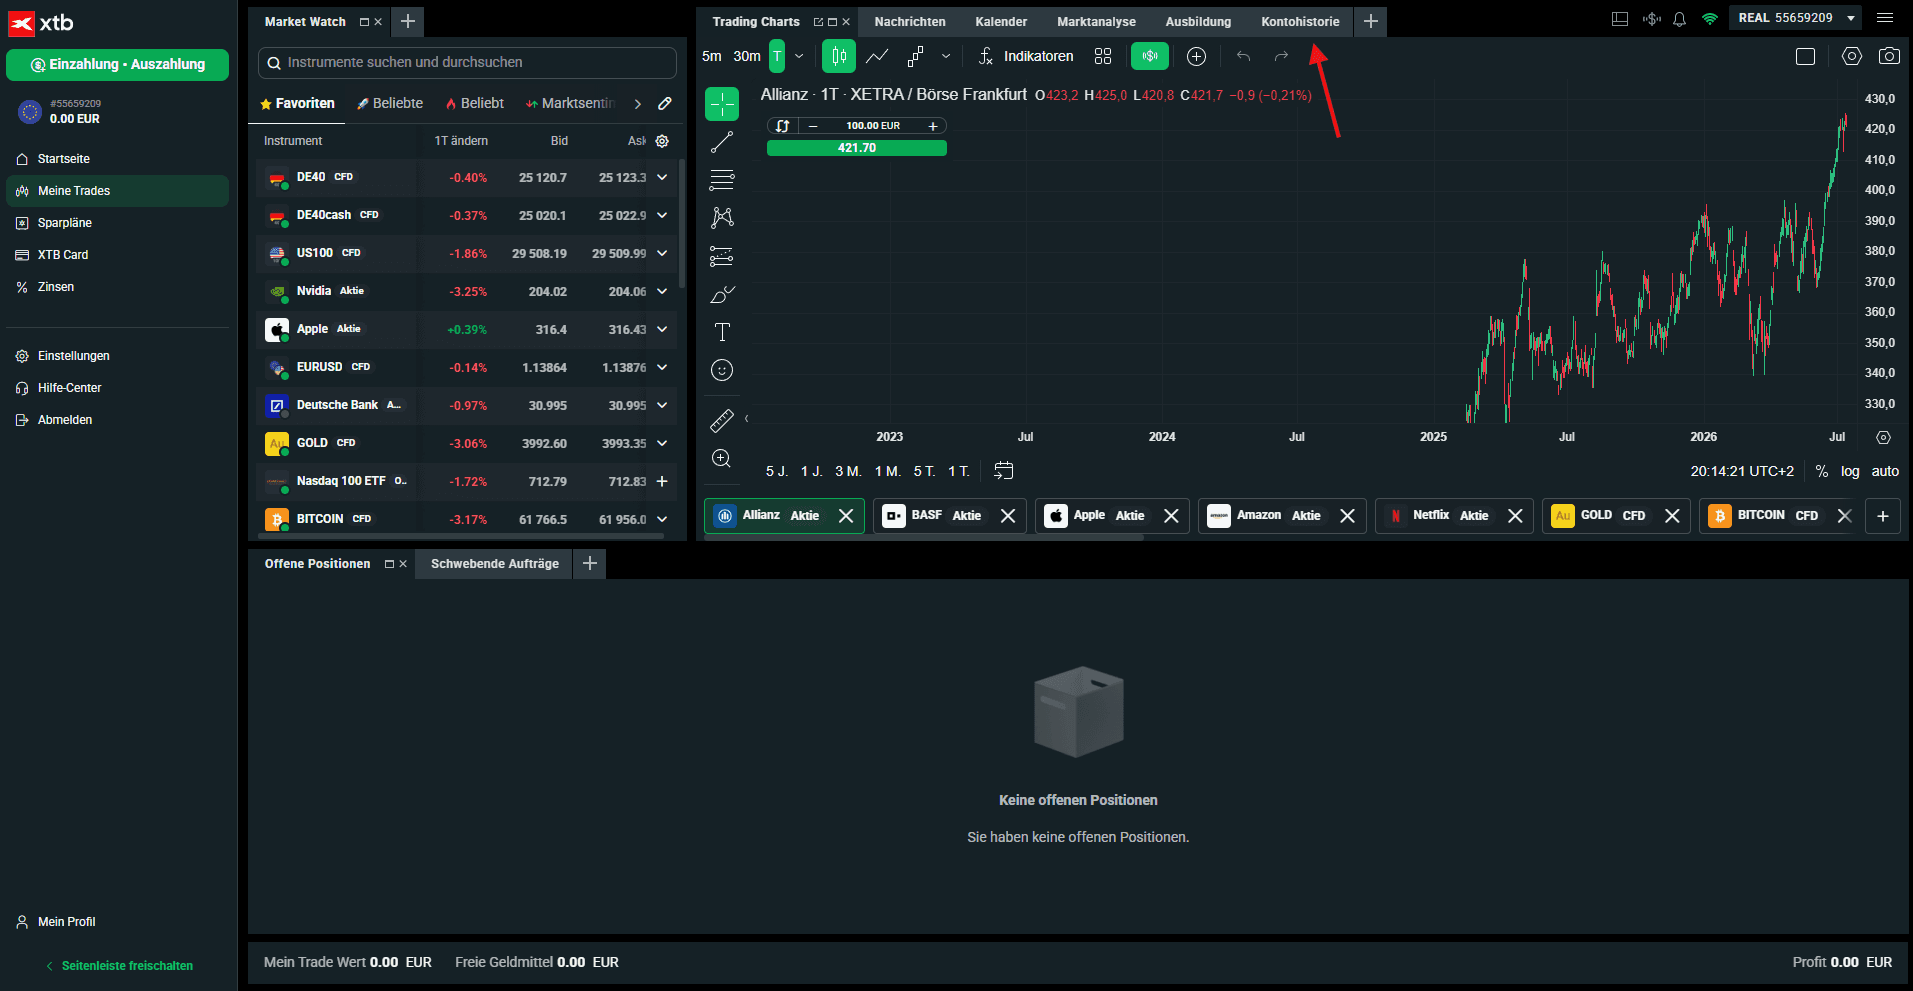Open the timeframe dropdown arrow beside T
Screen dimensions: 1913x991
(799, 56)
